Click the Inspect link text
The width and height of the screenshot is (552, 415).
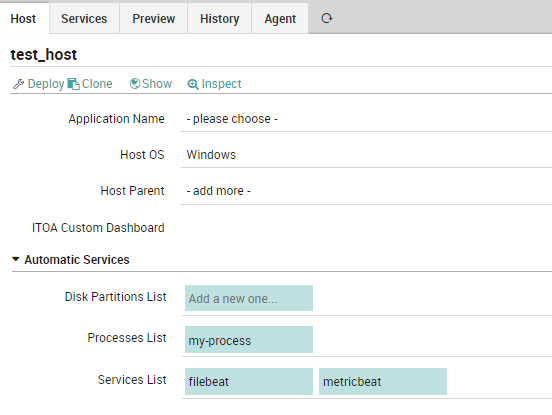[221, 84]
